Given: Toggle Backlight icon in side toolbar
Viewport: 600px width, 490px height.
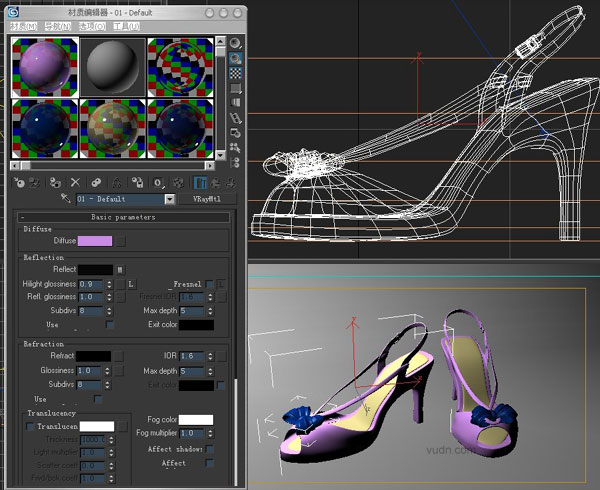Looking at the screenshot, I should (x=235, y=58).
